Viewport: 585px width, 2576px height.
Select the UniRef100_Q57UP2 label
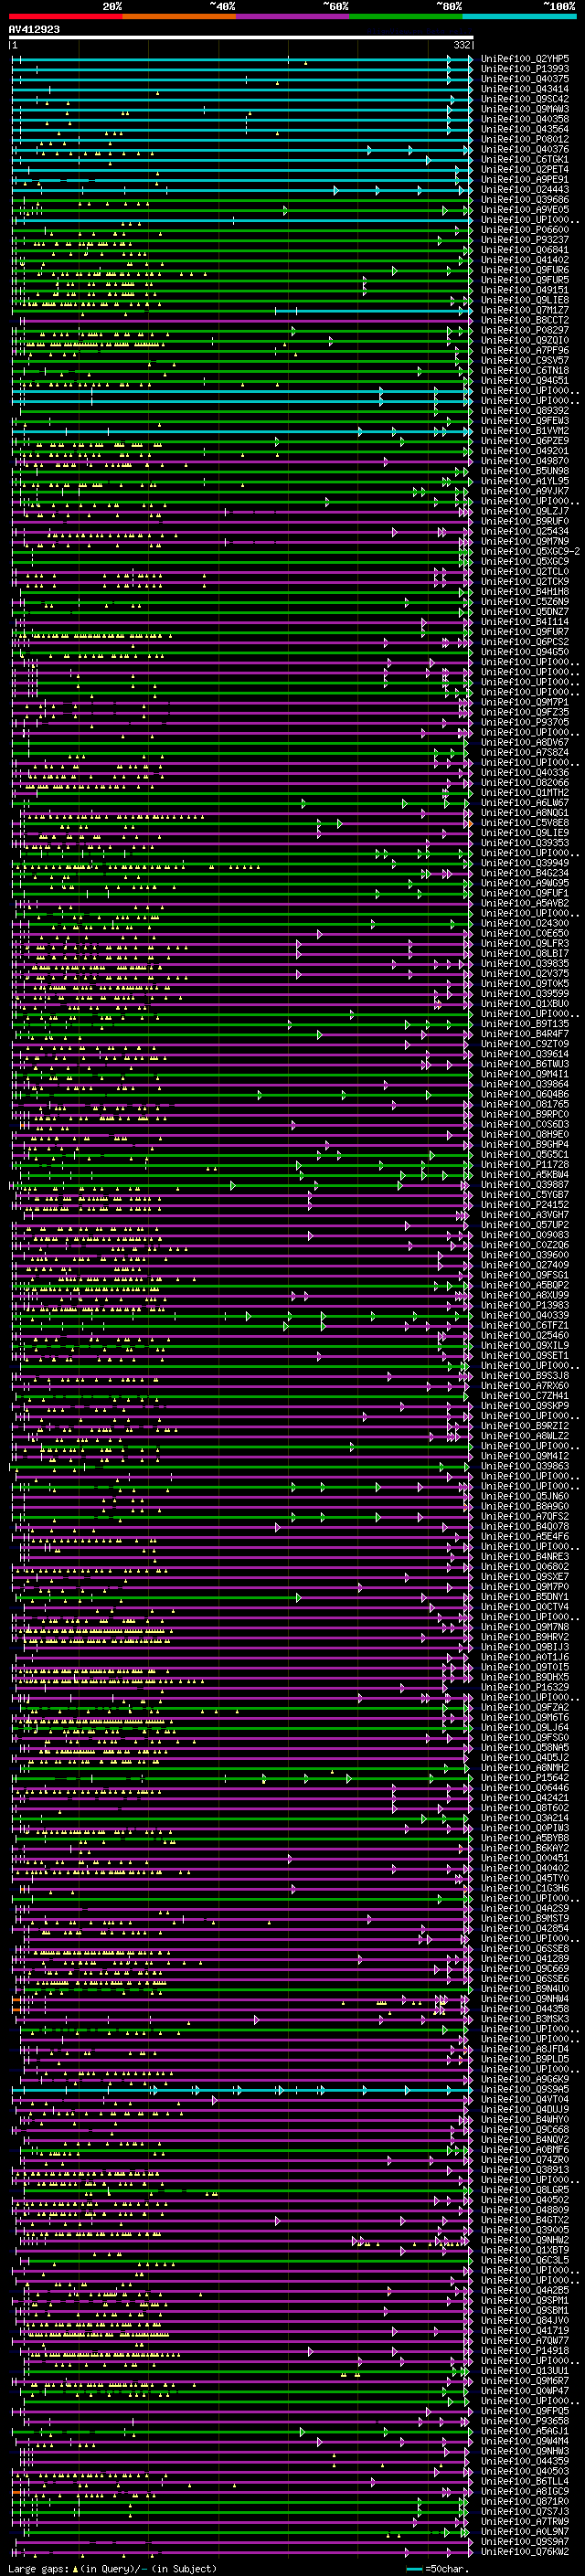point(525,1225)
